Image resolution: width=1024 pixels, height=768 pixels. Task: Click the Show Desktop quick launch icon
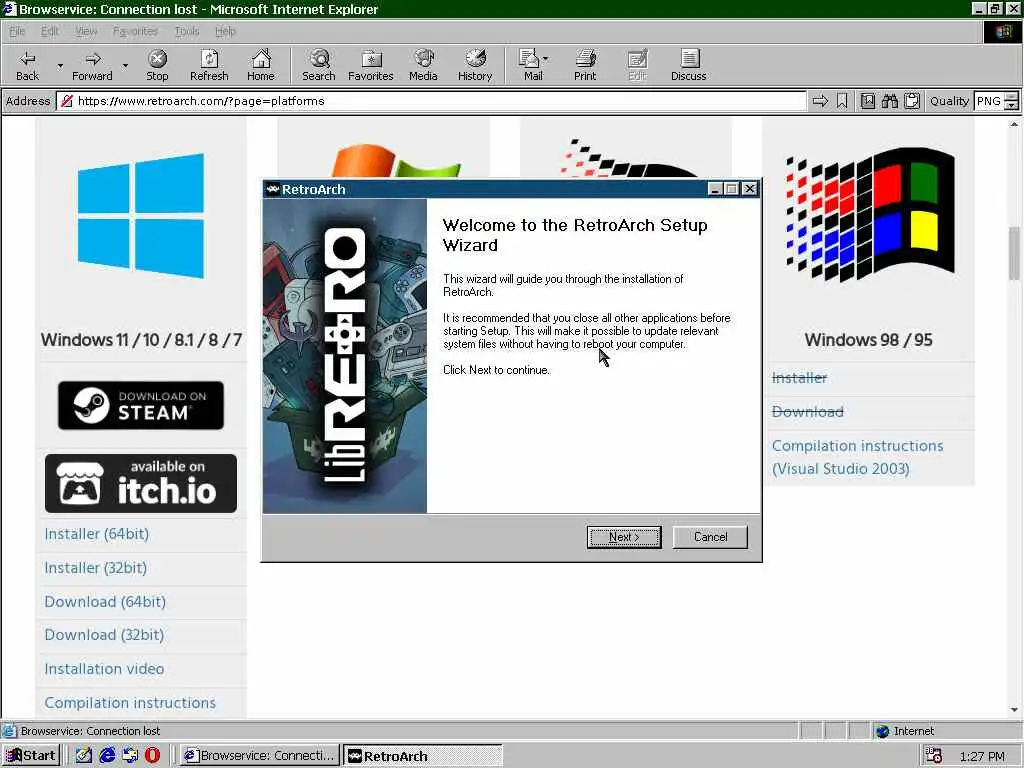pos(84,756)
